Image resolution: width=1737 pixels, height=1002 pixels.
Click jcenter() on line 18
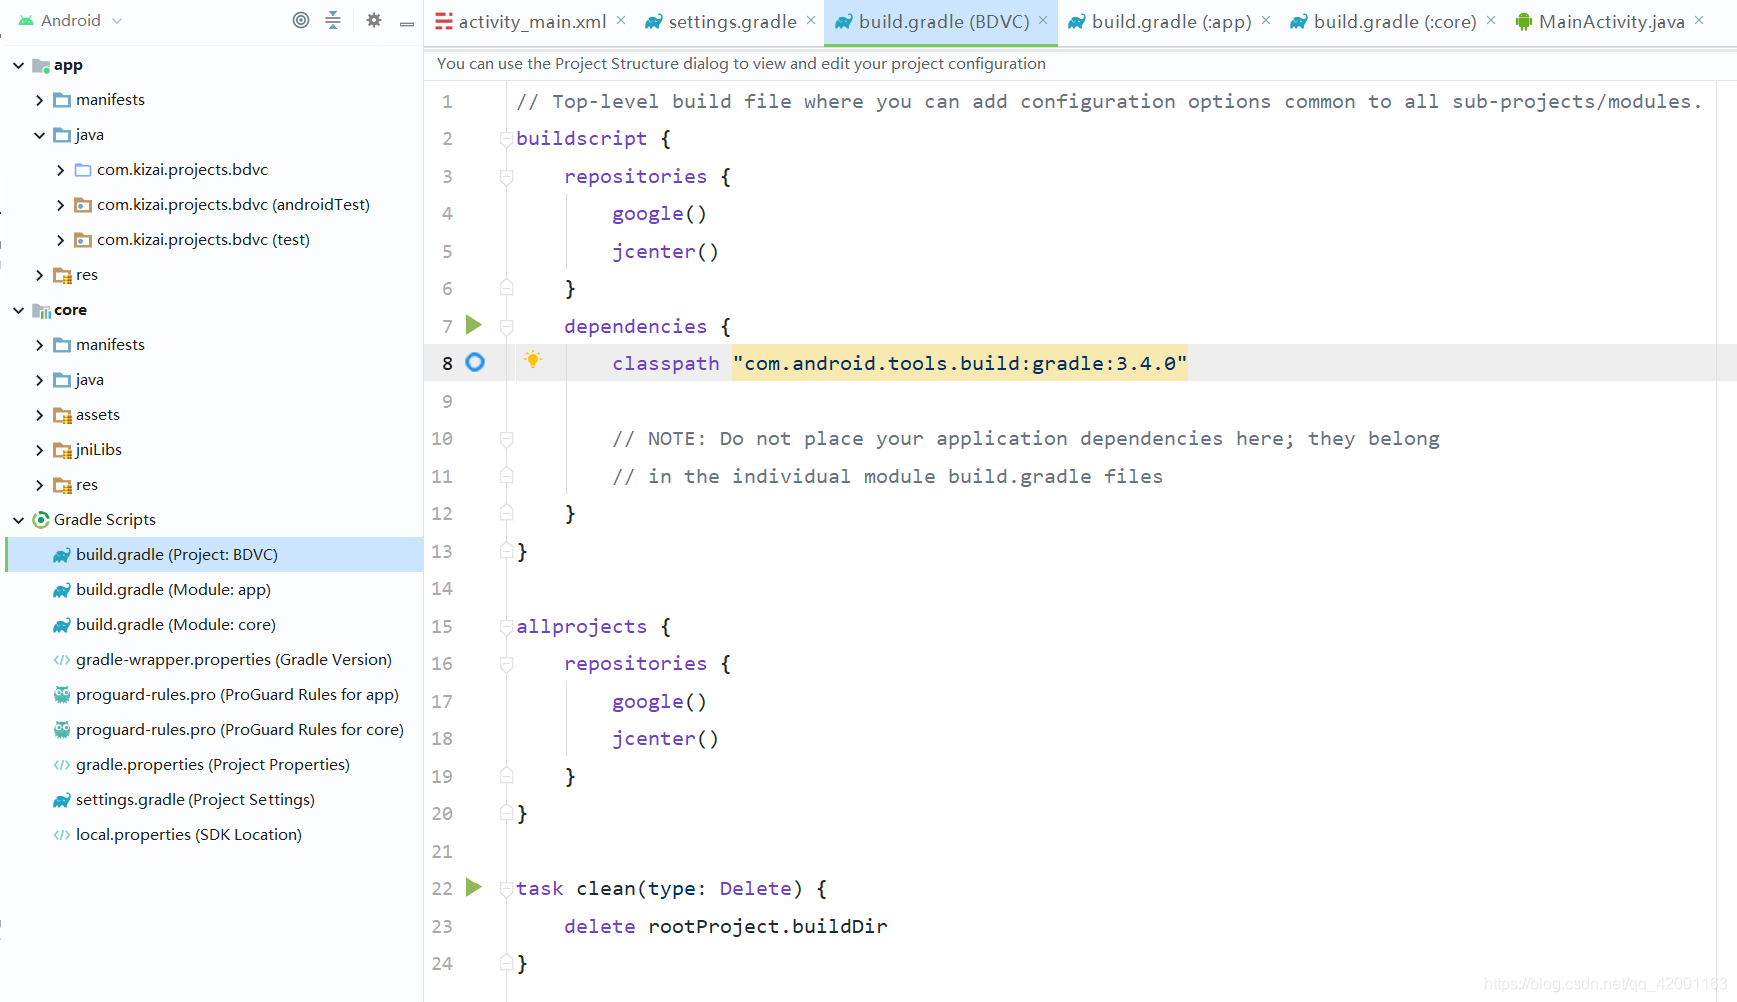[665, 738]
